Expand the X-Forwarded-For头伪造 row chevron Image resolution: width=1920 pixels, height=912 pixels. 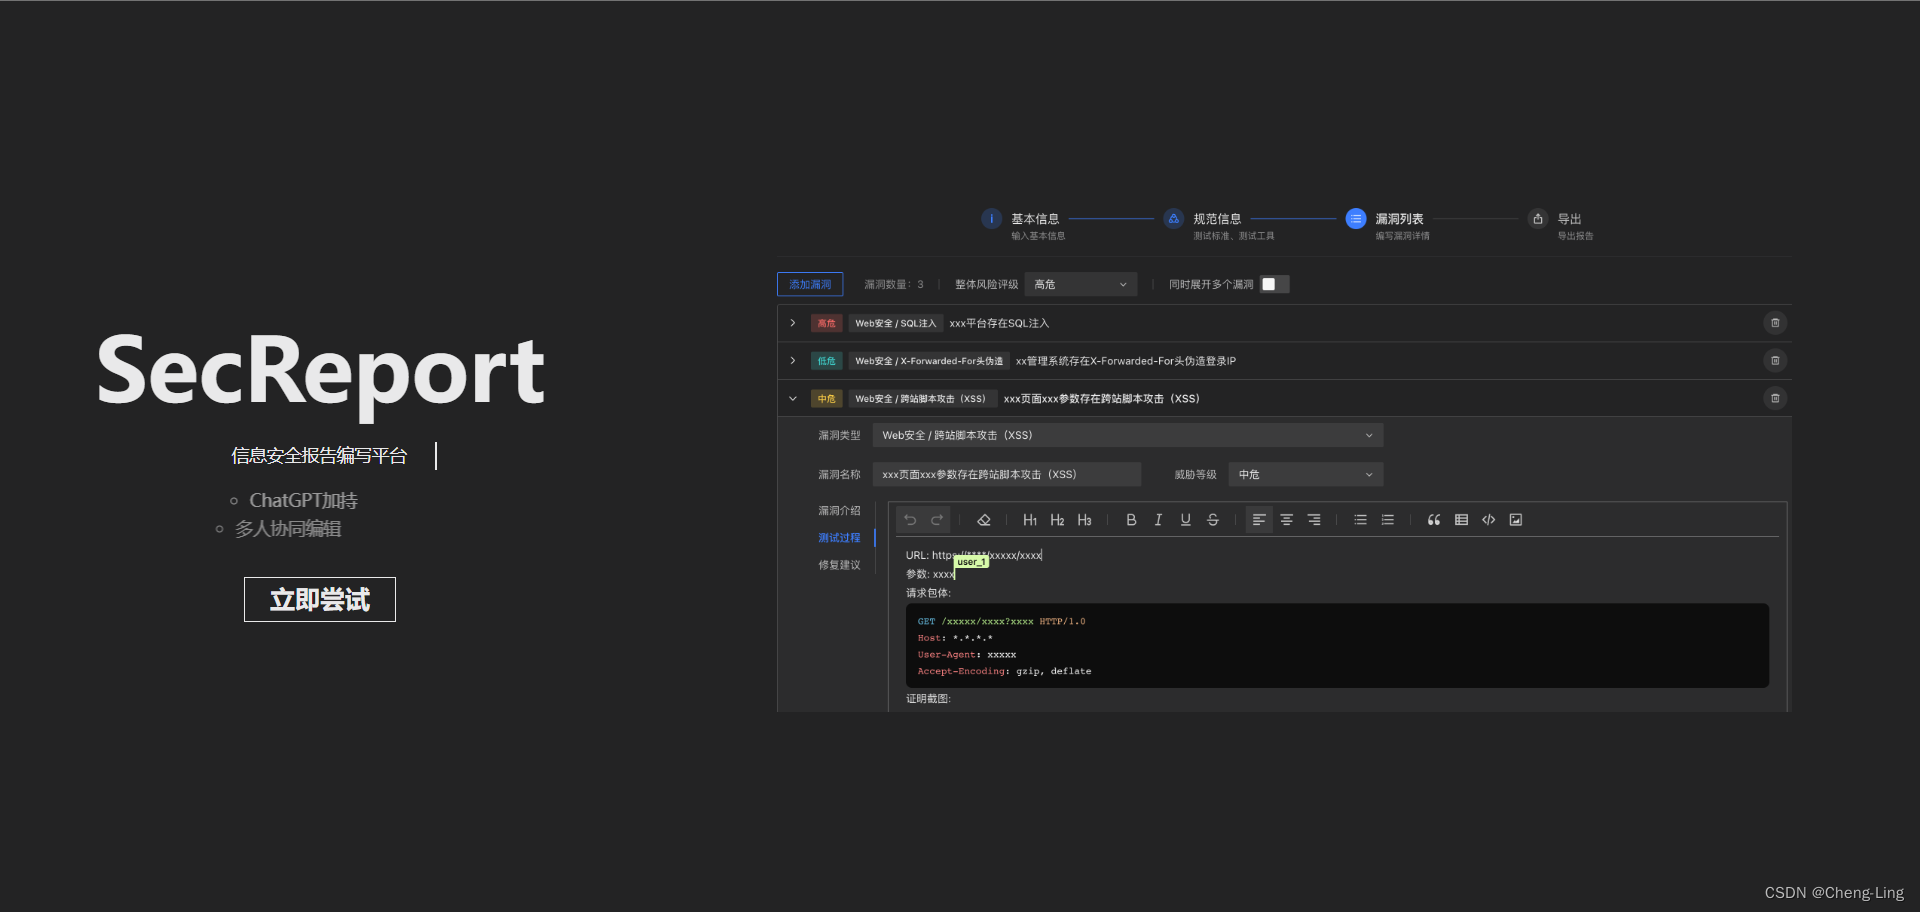(x=793, y=361)
